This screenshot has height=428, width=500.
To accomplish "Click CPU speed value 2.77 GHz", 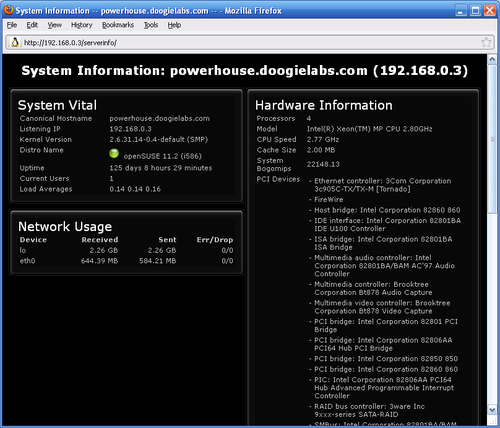I will (x=323, y=140).
